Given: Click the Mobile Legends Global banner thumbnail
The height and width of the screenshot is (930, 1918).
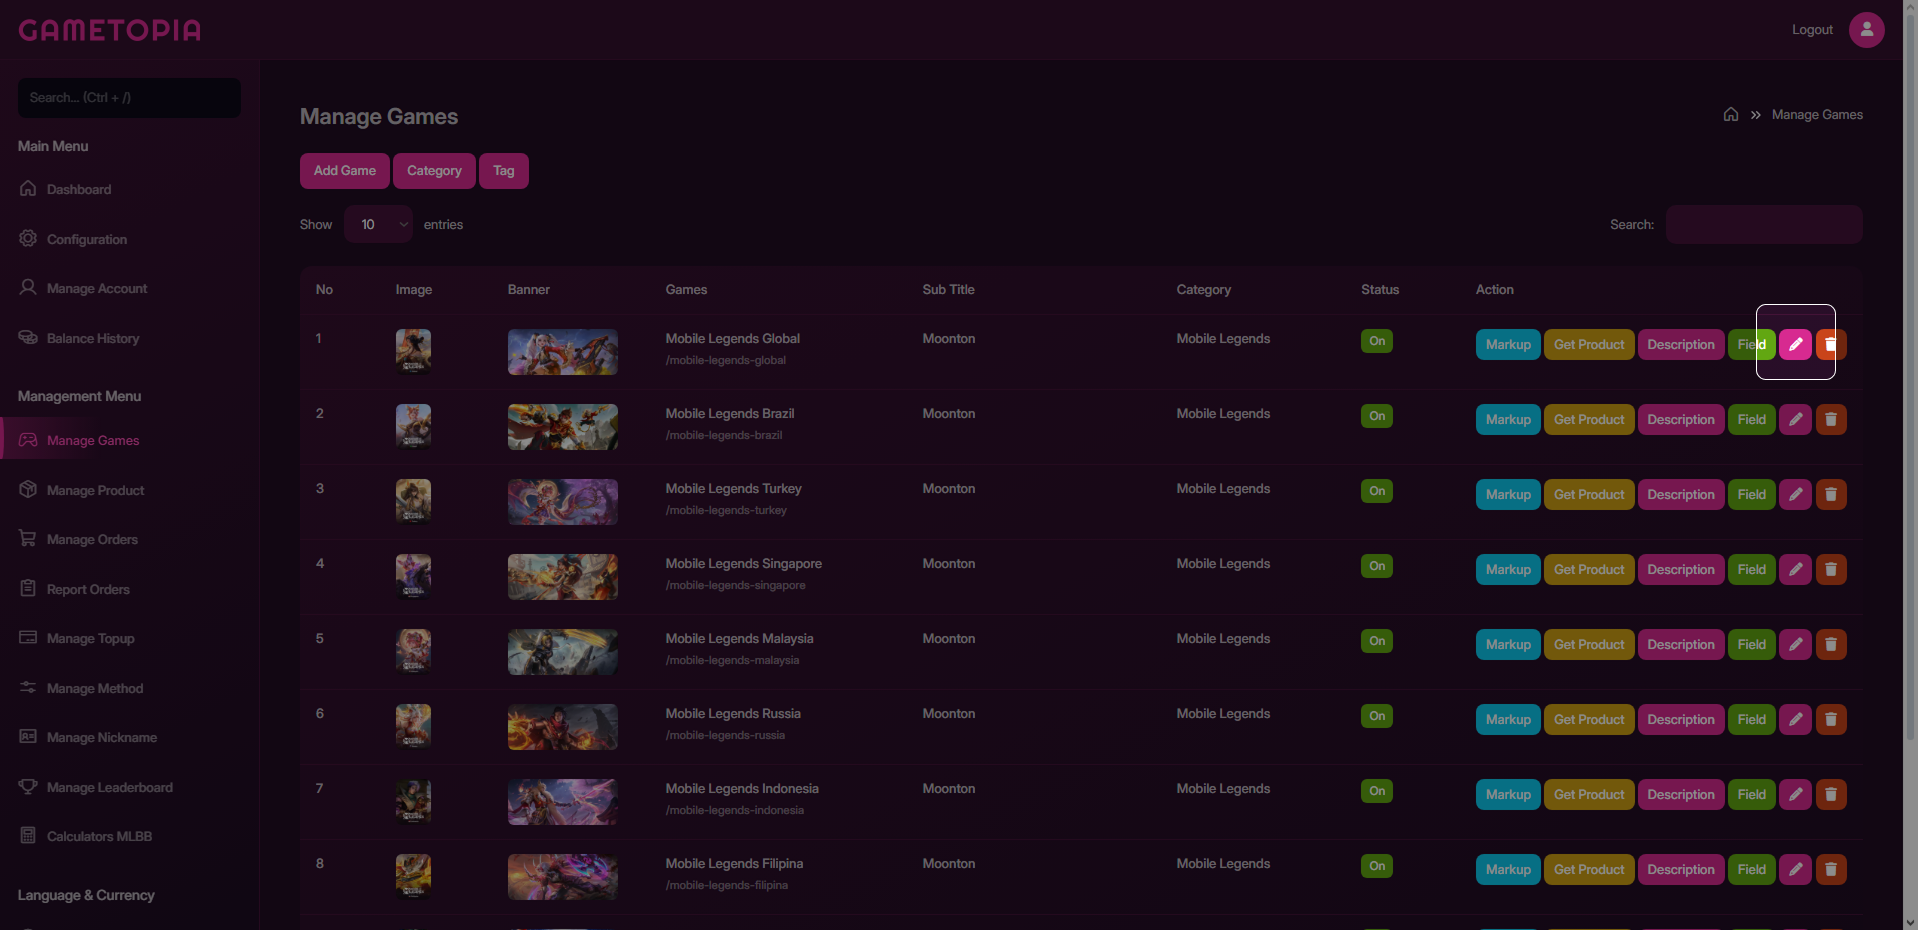Looking at the screenshot, I should pyautogui.click(x=563, y=352).
